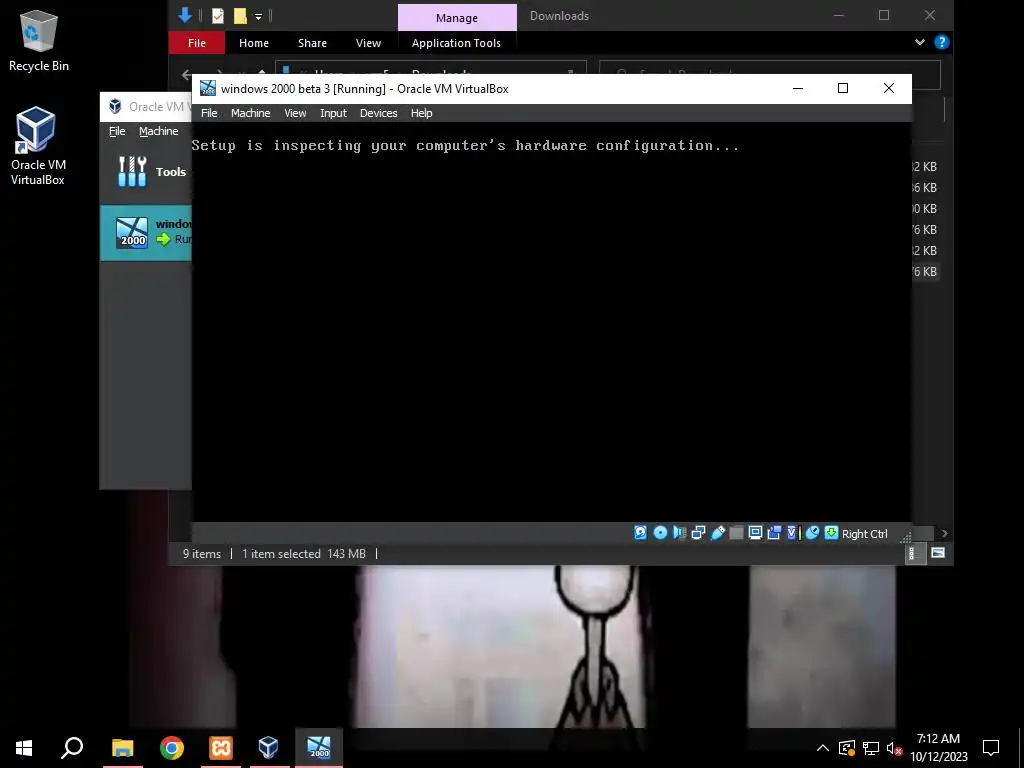Click the Right Ctrl host key label
Screen dimensions: 1024x768
point(865,534)
